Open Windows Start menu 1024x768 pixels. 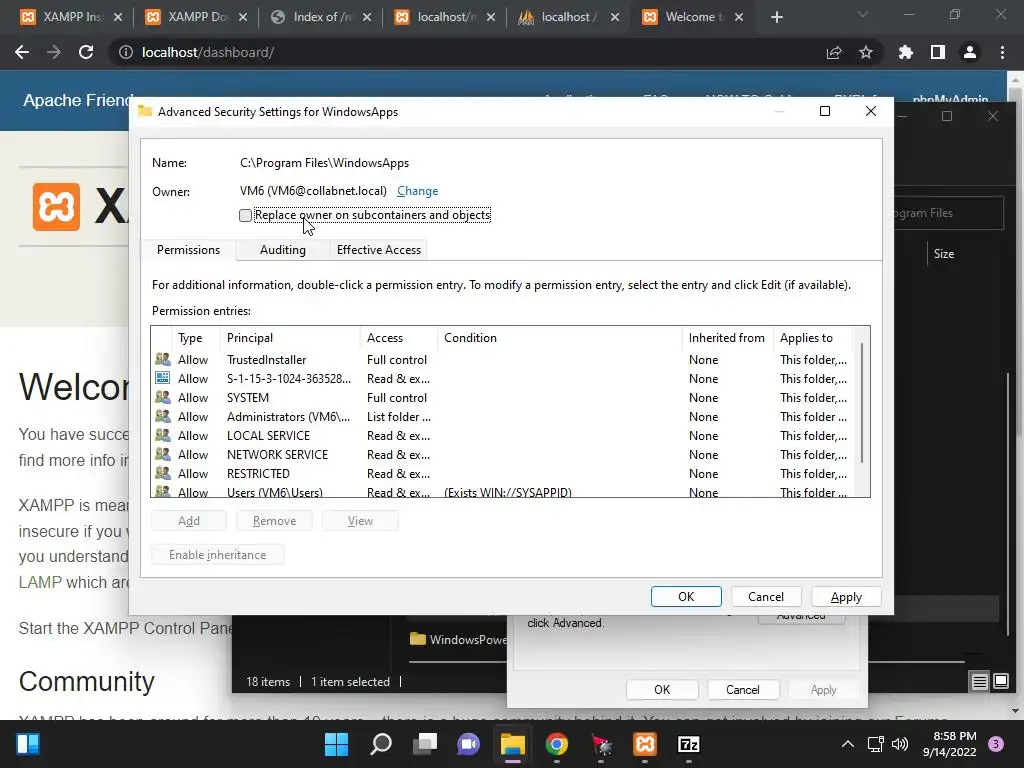point(336,744)
